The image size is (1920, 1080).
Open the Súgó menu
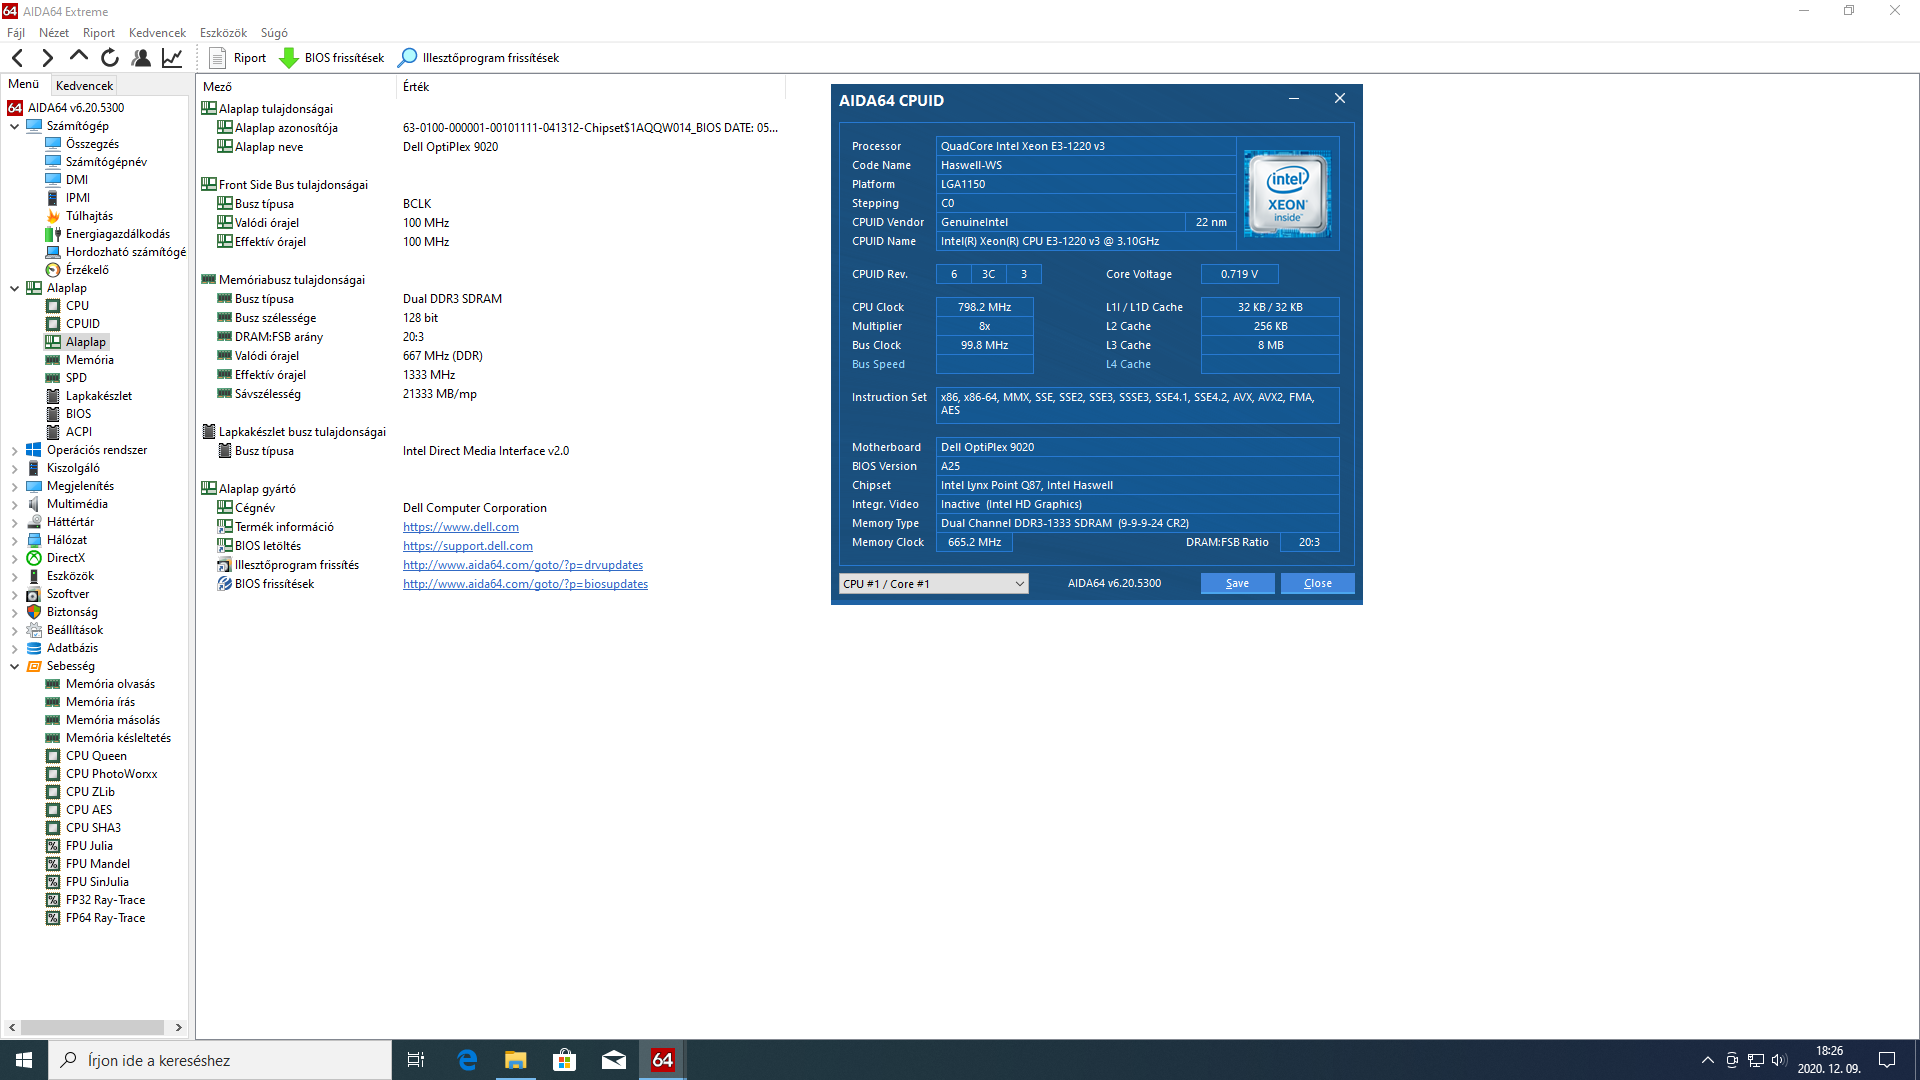[274, 33]
